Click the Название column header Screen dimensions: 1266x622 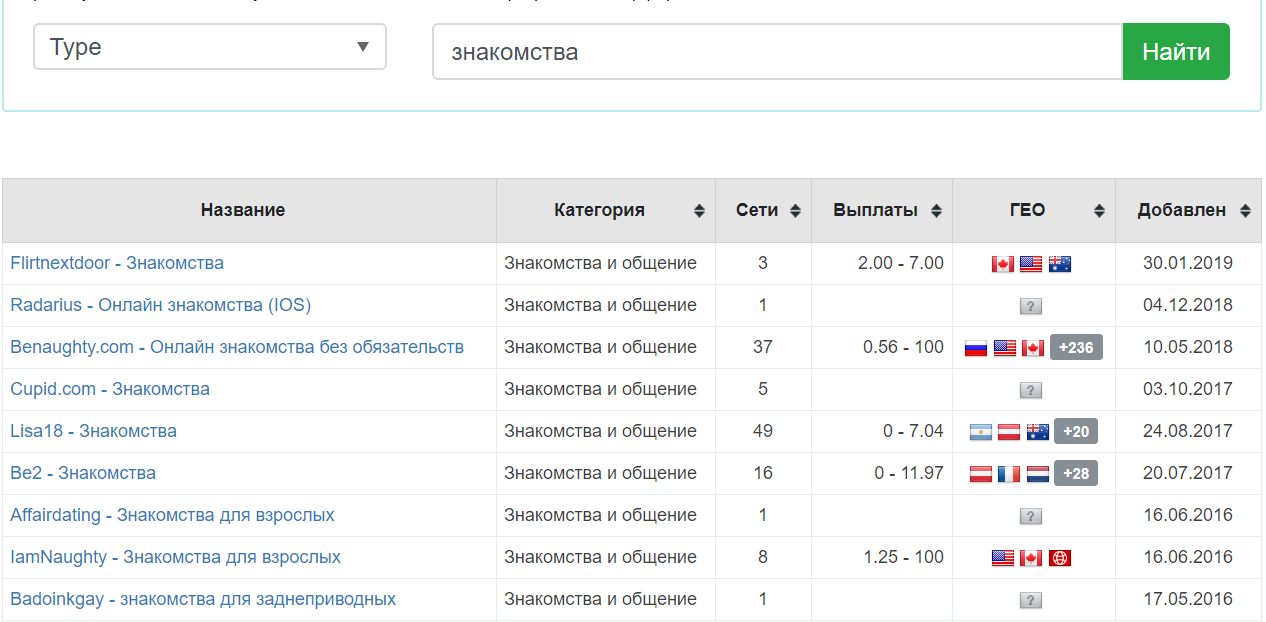pyautogui.click(x=243, y=210)
